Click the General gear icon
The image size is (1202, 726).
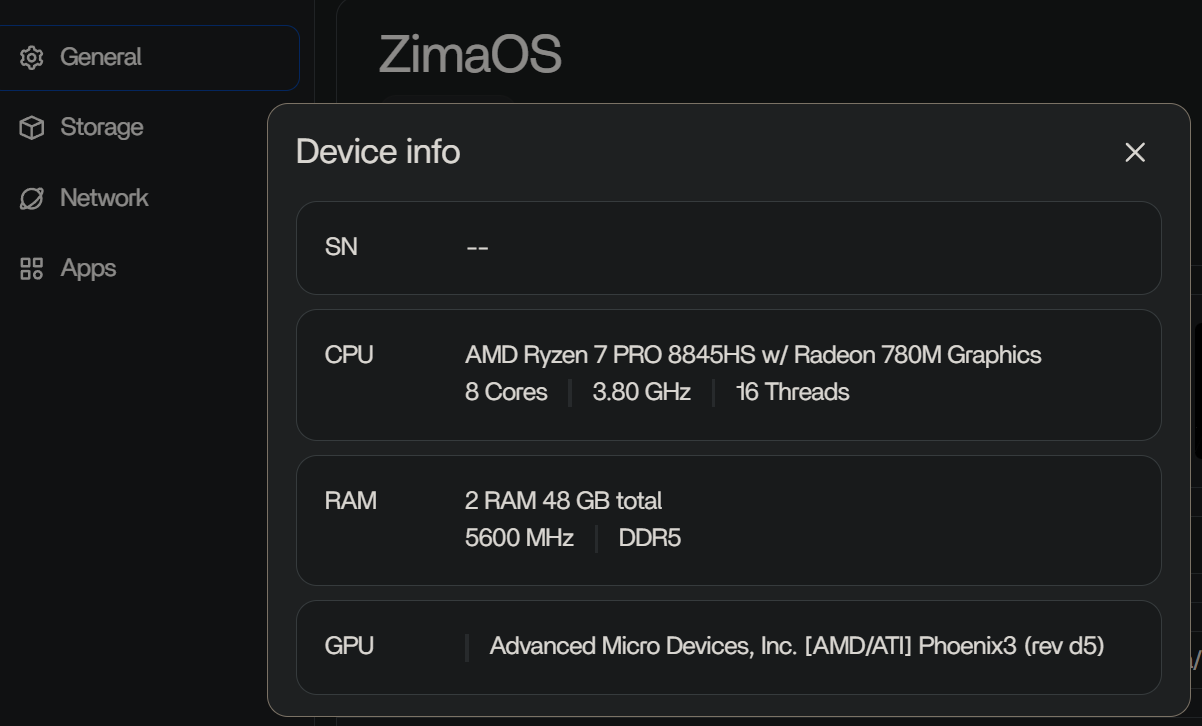pos(31,58)
